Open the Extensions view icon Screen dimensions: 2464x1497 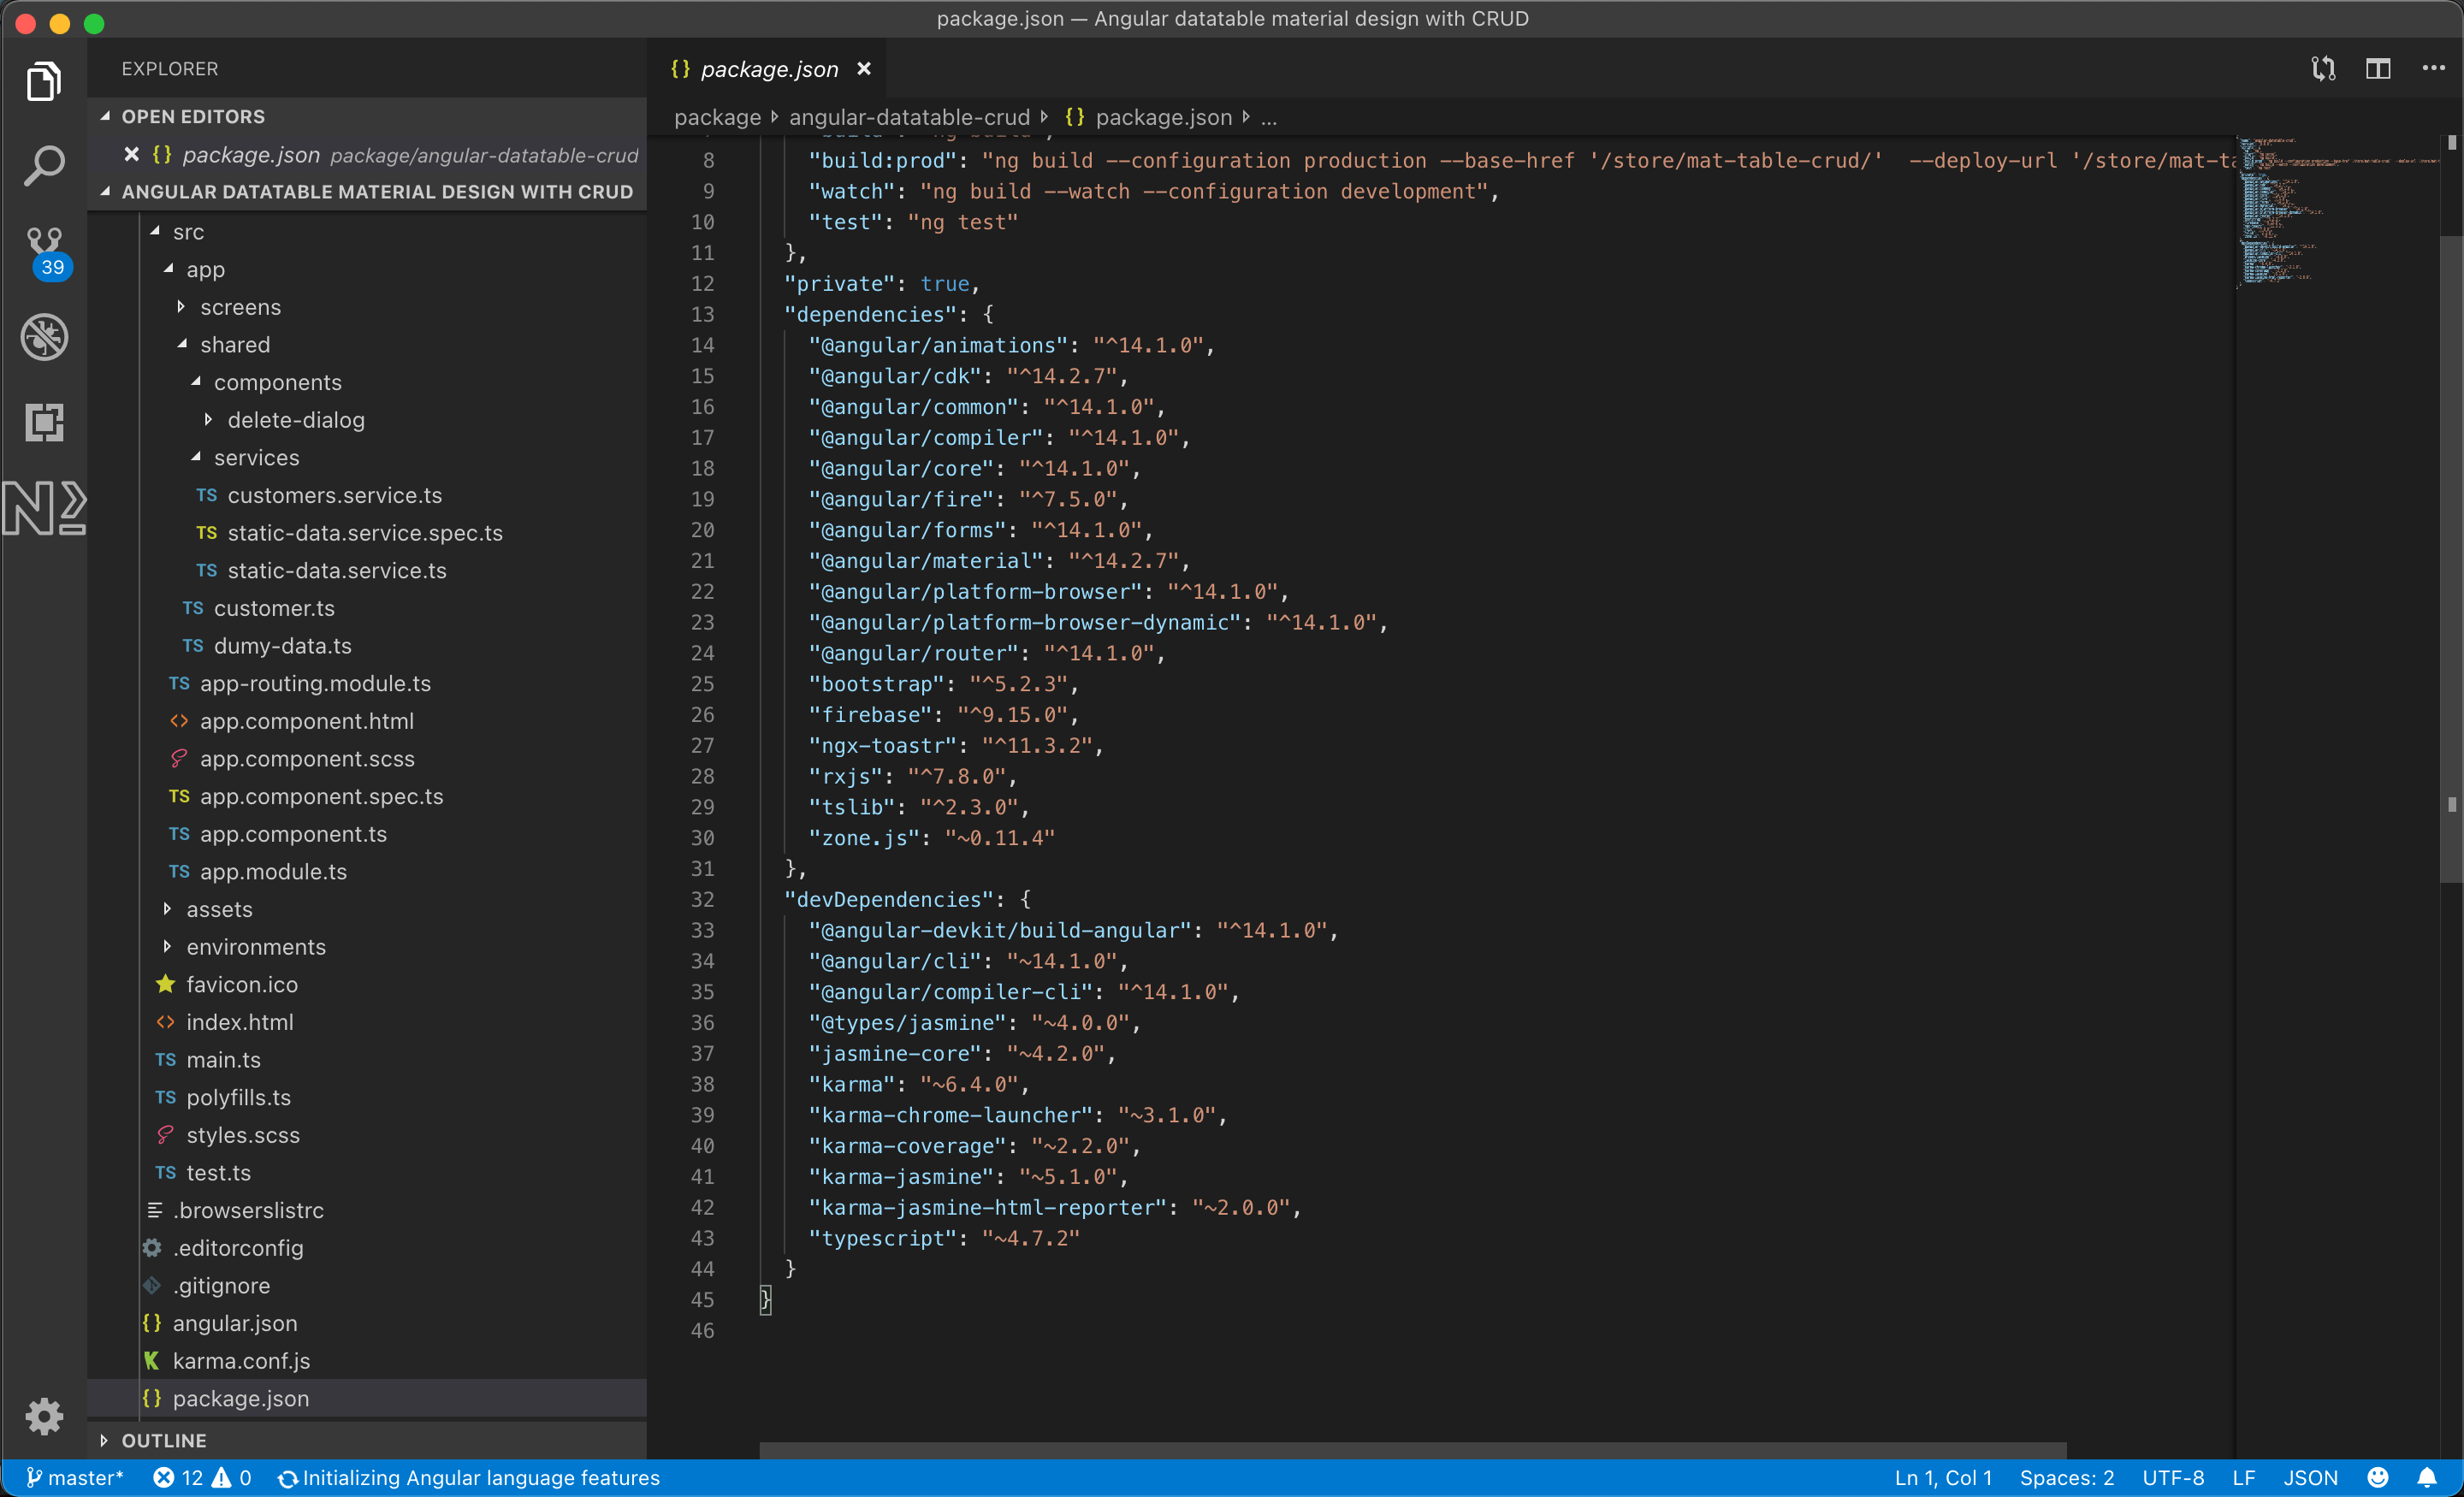(44, 422)
